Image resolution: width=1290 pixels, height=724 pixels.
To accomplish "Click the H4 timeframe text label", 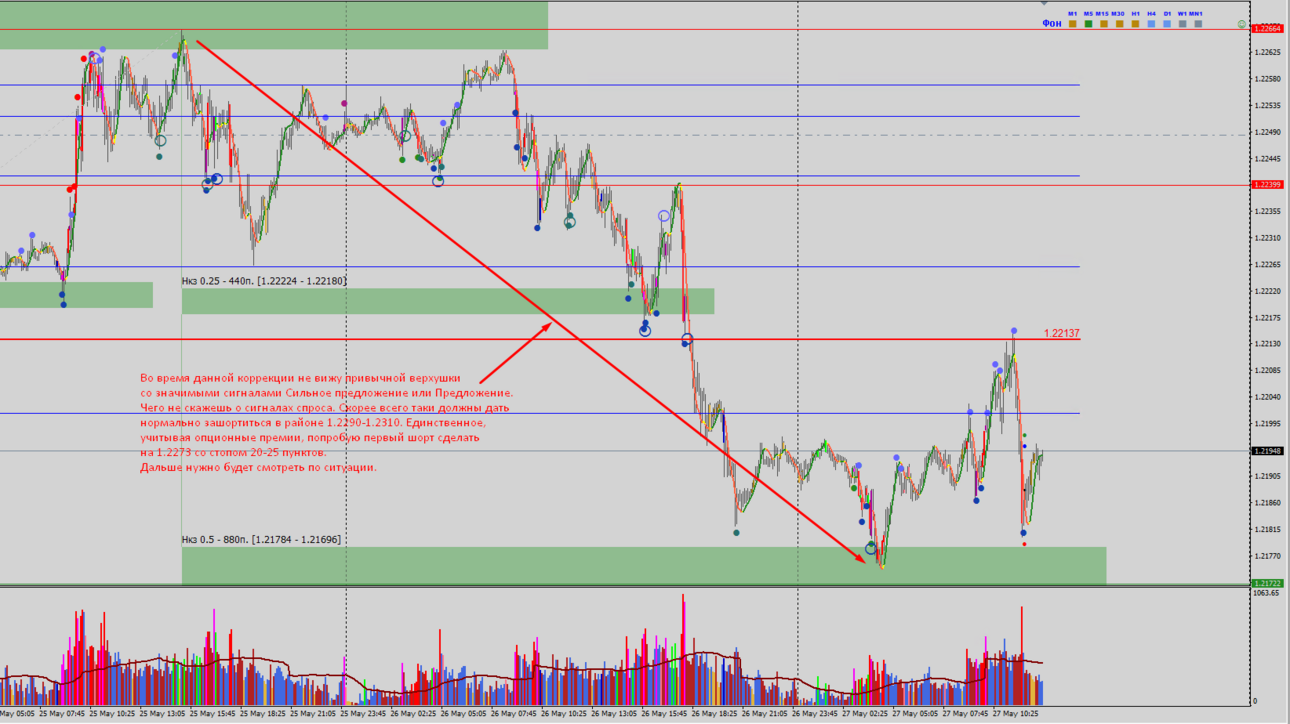I will coord(1151,14).
